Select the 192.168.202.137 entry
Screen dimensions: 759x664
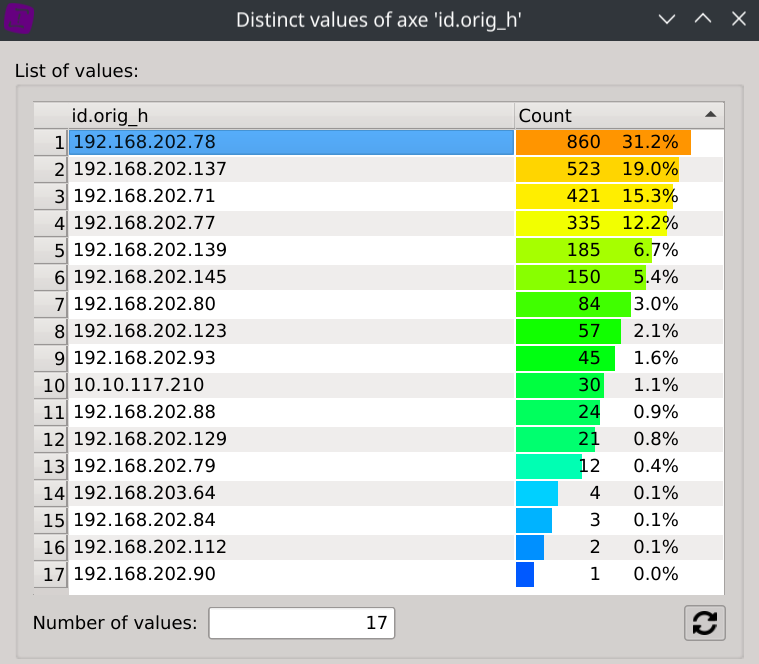pos(290,169)
